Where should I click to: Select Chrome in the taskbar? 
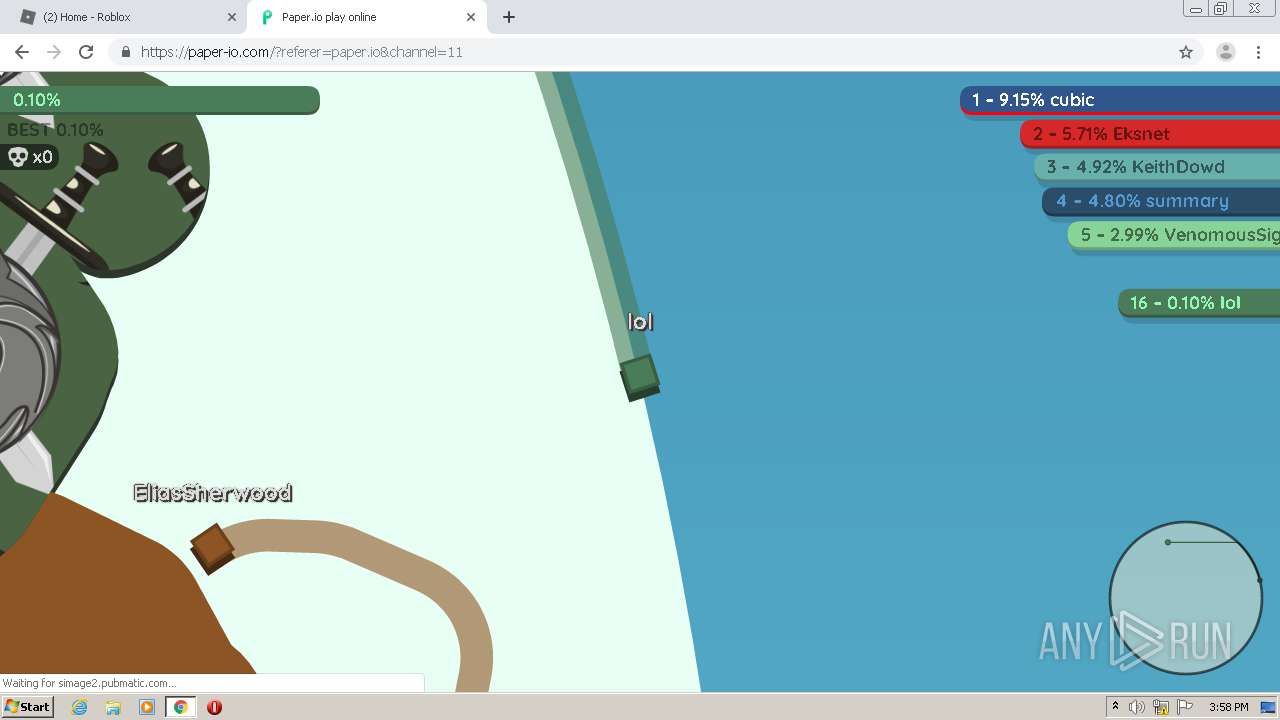click(181, 707)
